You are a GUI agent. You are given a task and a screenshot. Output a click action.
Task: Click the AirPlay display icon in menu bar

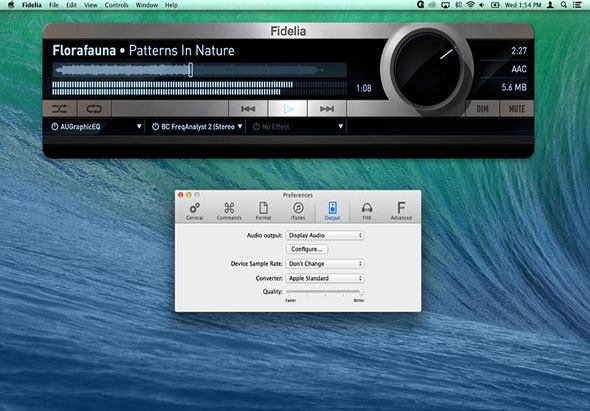[445, 5]
